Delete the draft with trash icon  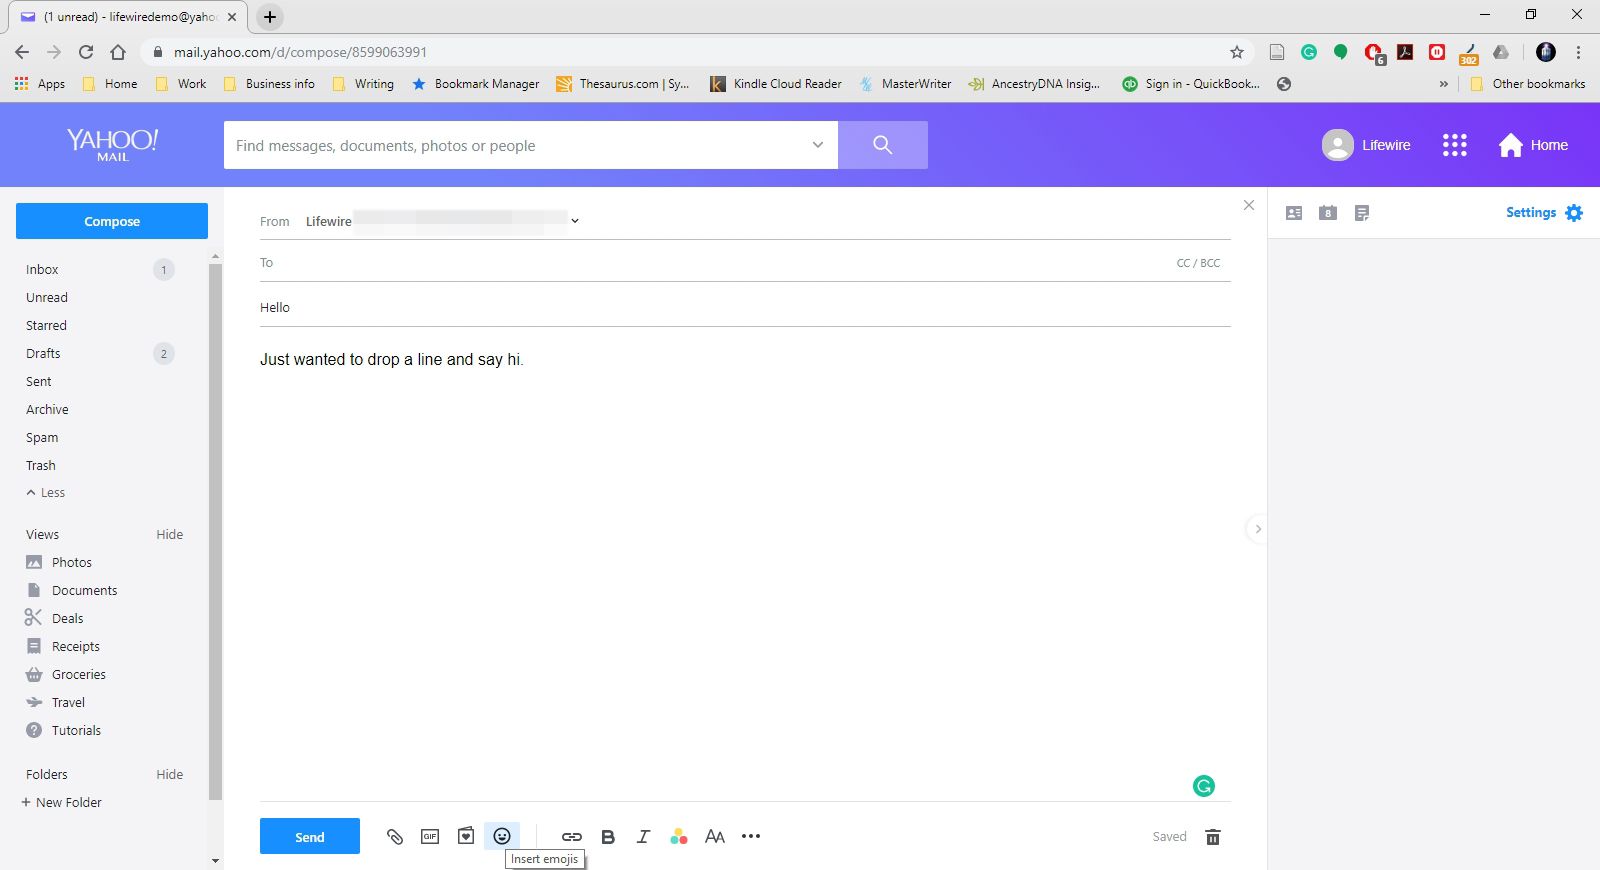click(x=1213, y=837)
